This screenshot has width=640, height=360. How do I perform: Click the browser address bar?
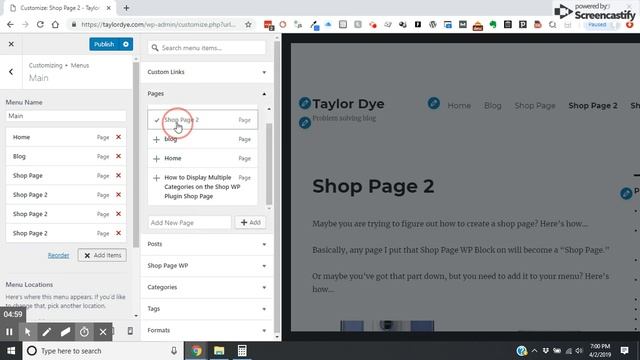click(x=158, y=24)
